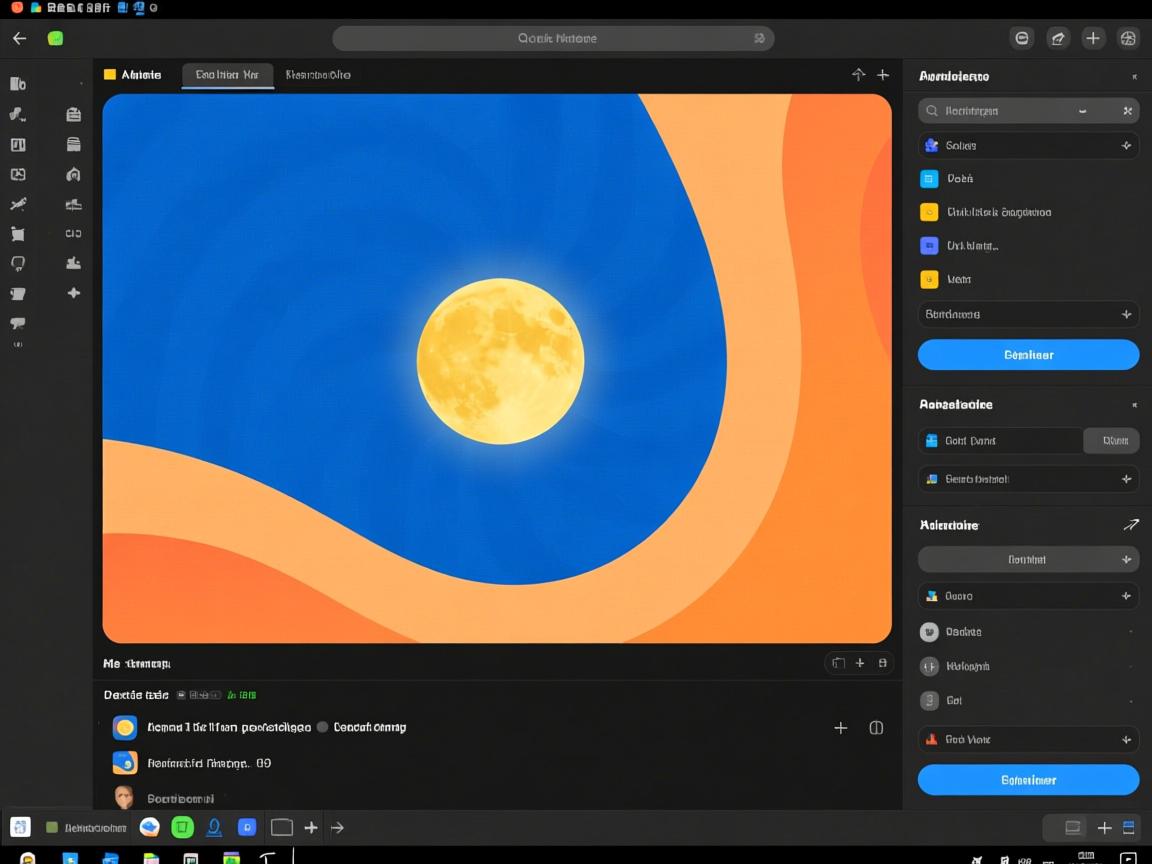Open the centered gray dropdown in the lower panel
The width and height of the screenshot is (1152, 864).
pos(1027,560)
